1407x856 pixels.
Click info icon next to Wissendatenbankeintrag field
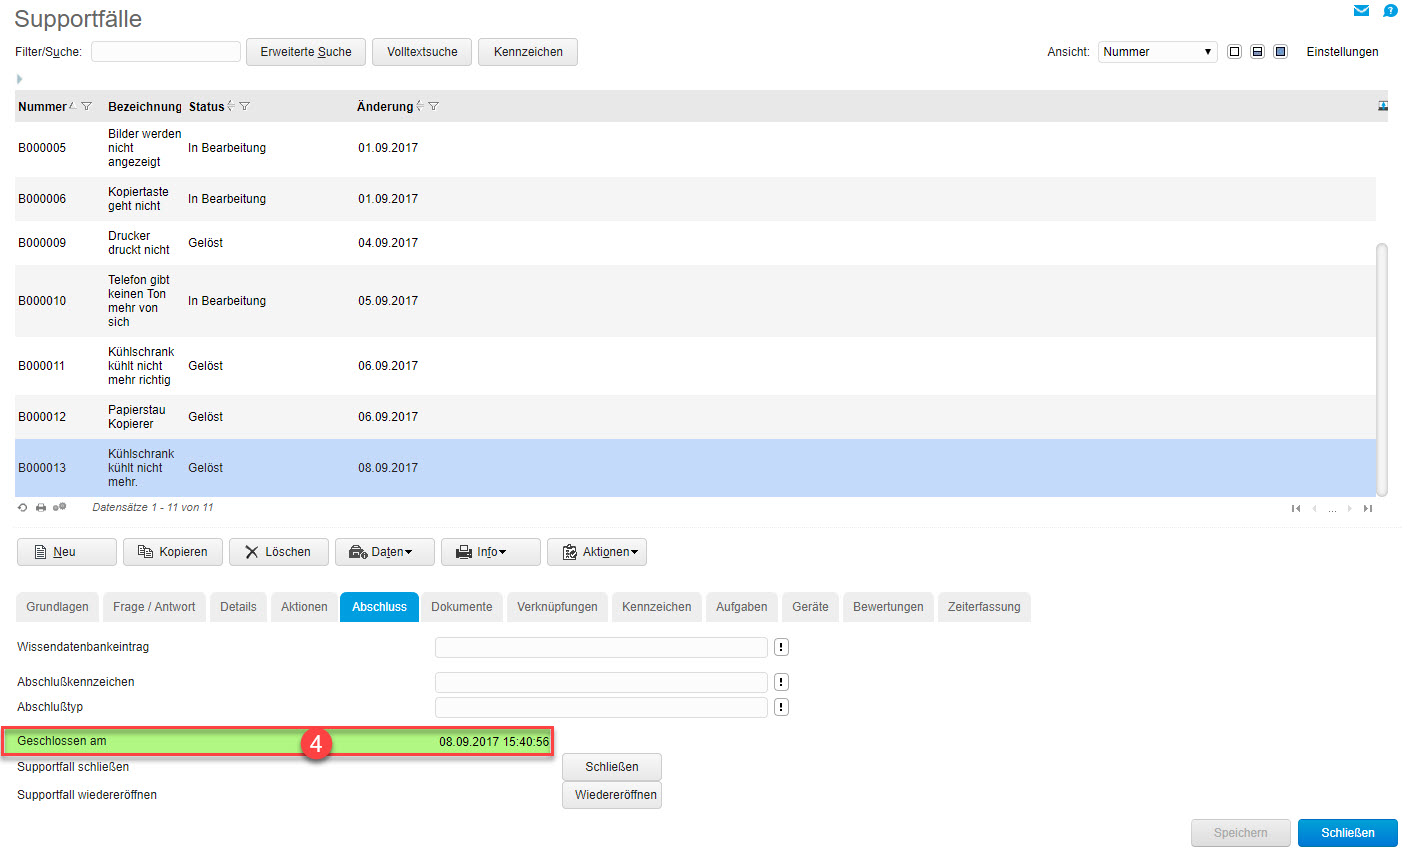click(x=781, y=647)
